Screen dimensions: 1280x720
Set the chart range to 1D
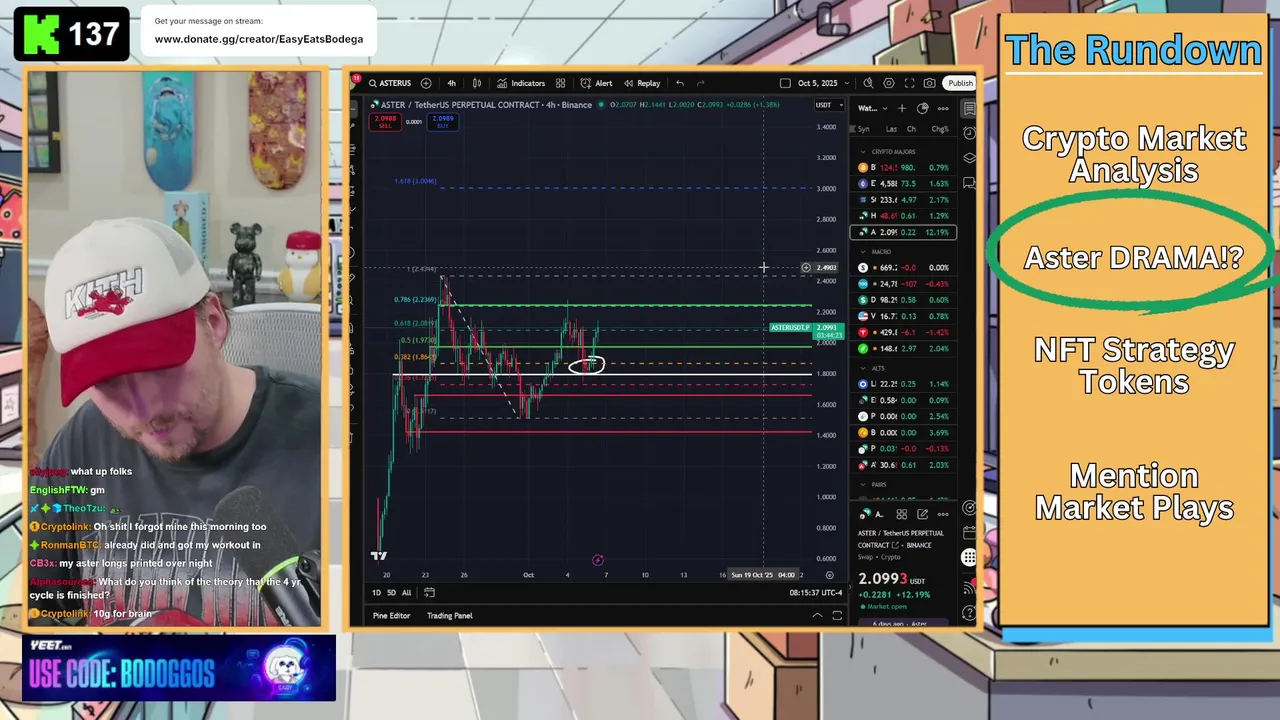[377, 592]
